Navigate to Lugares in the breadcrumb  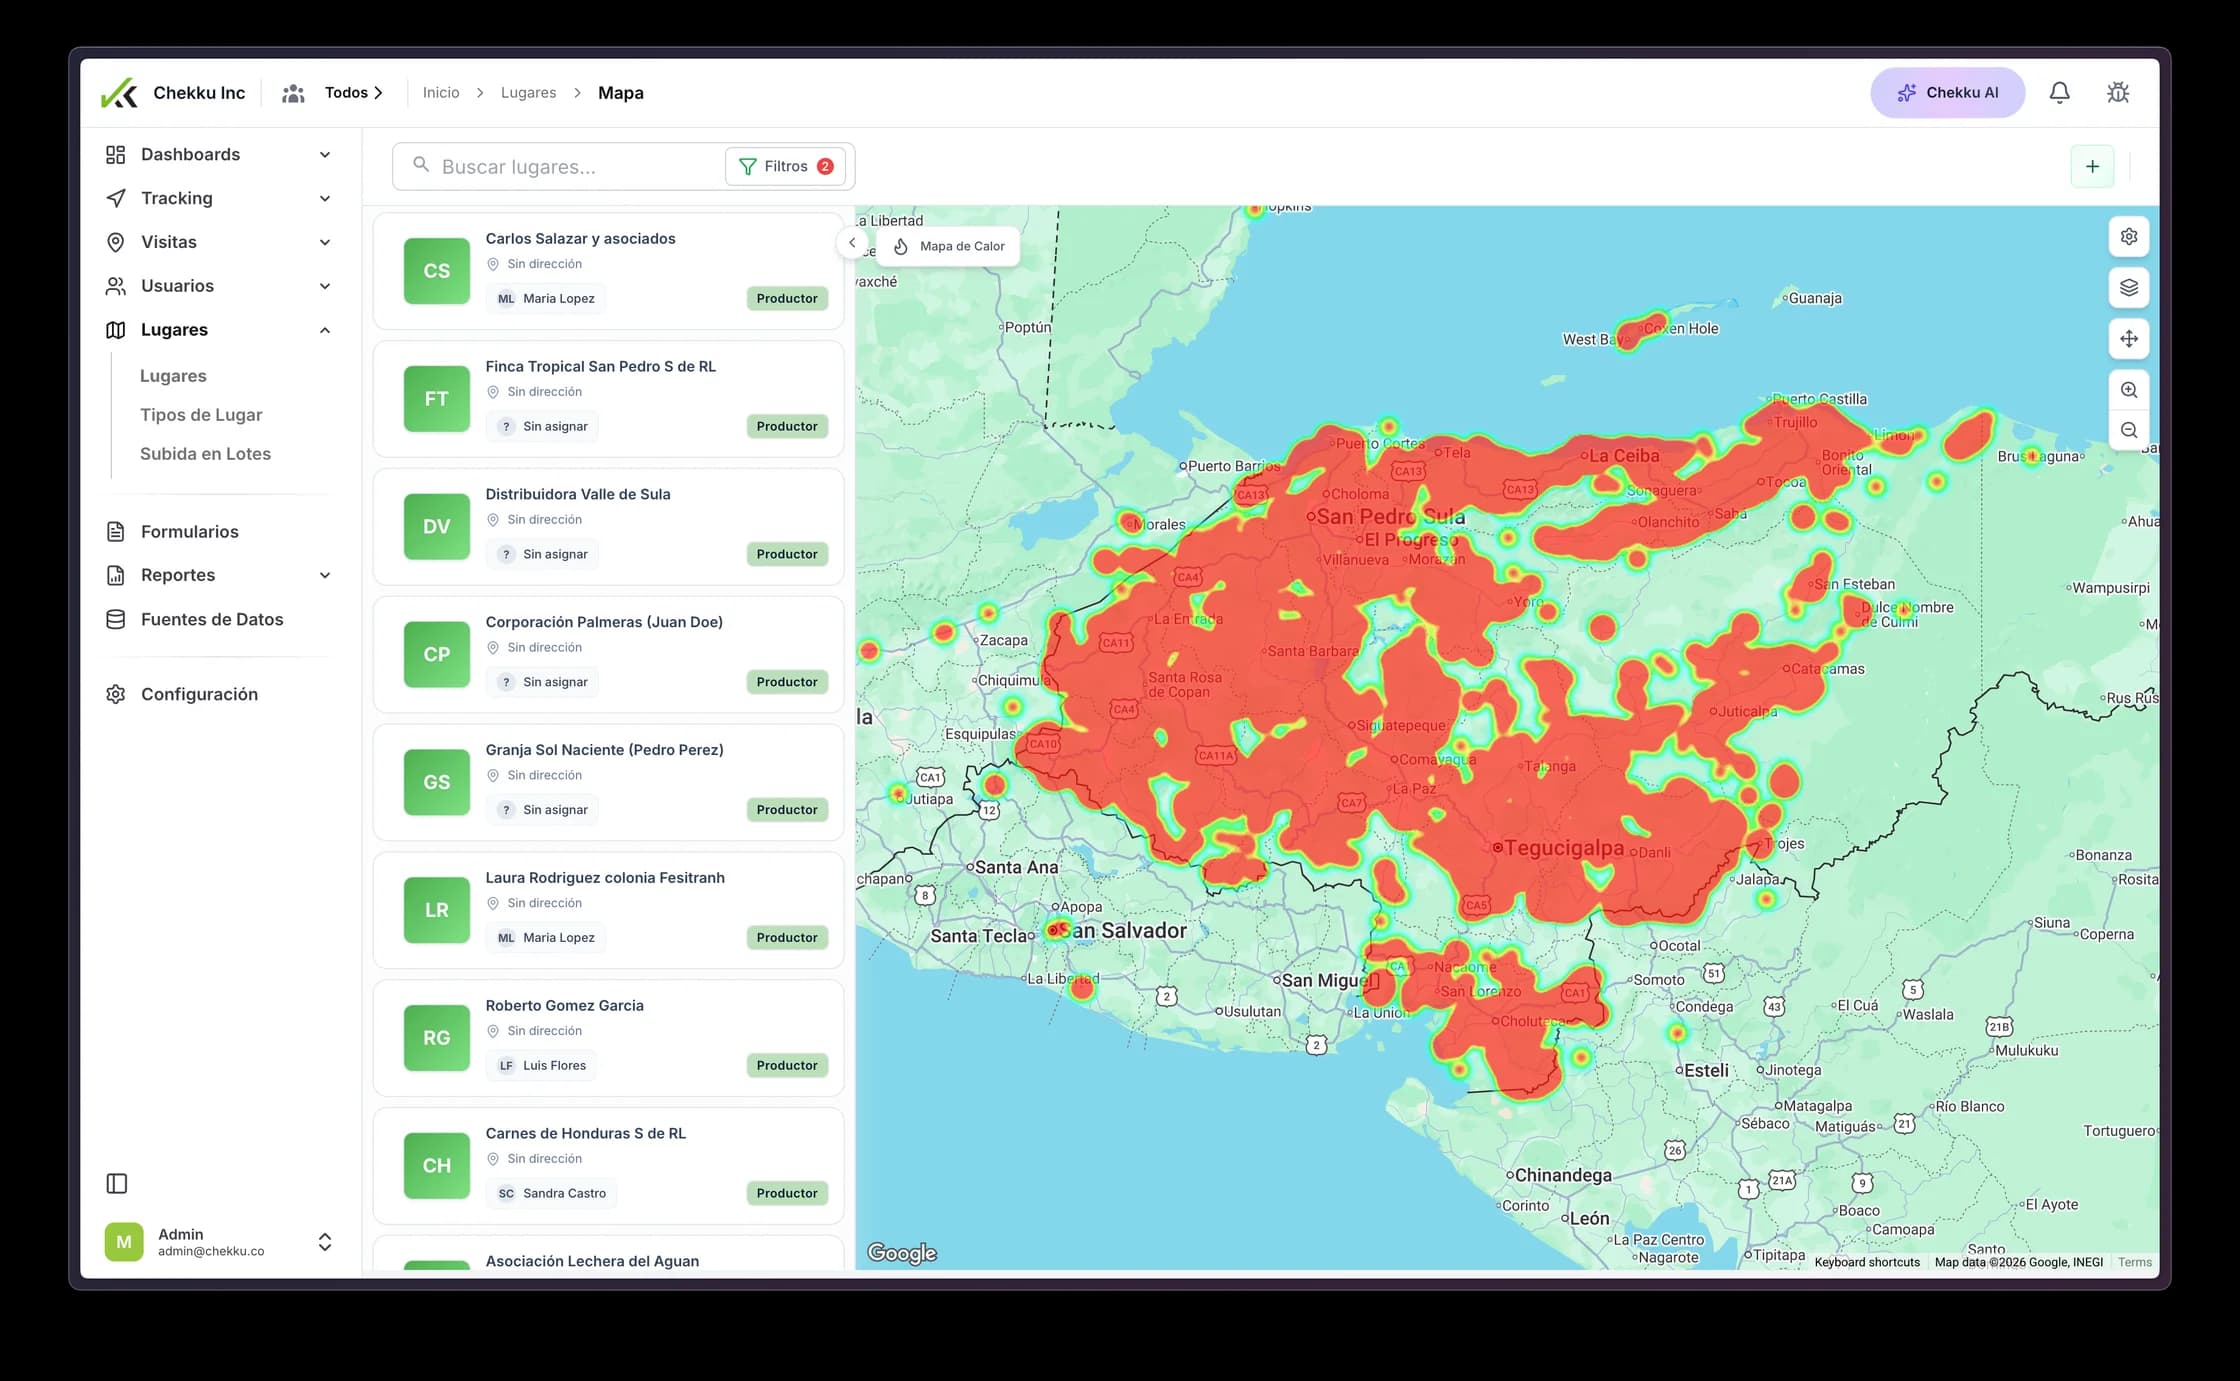point(528,92)
